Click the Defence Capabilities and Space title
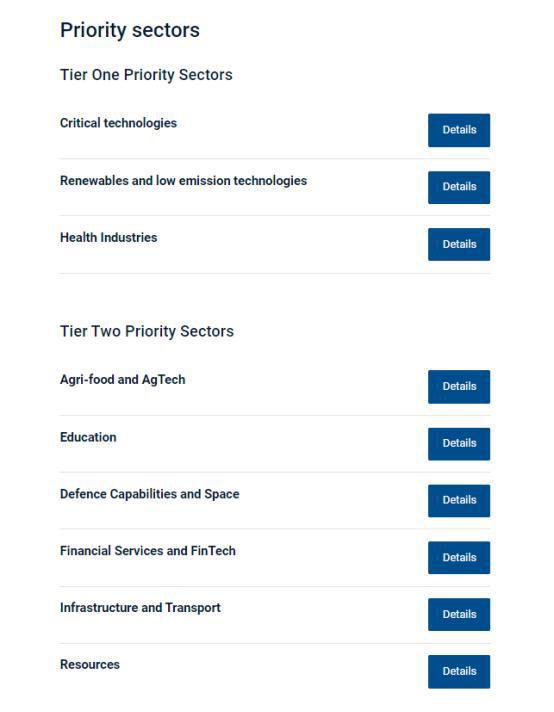Image resolution: width=554 pixels, height=712 pixels. (149, 494)
